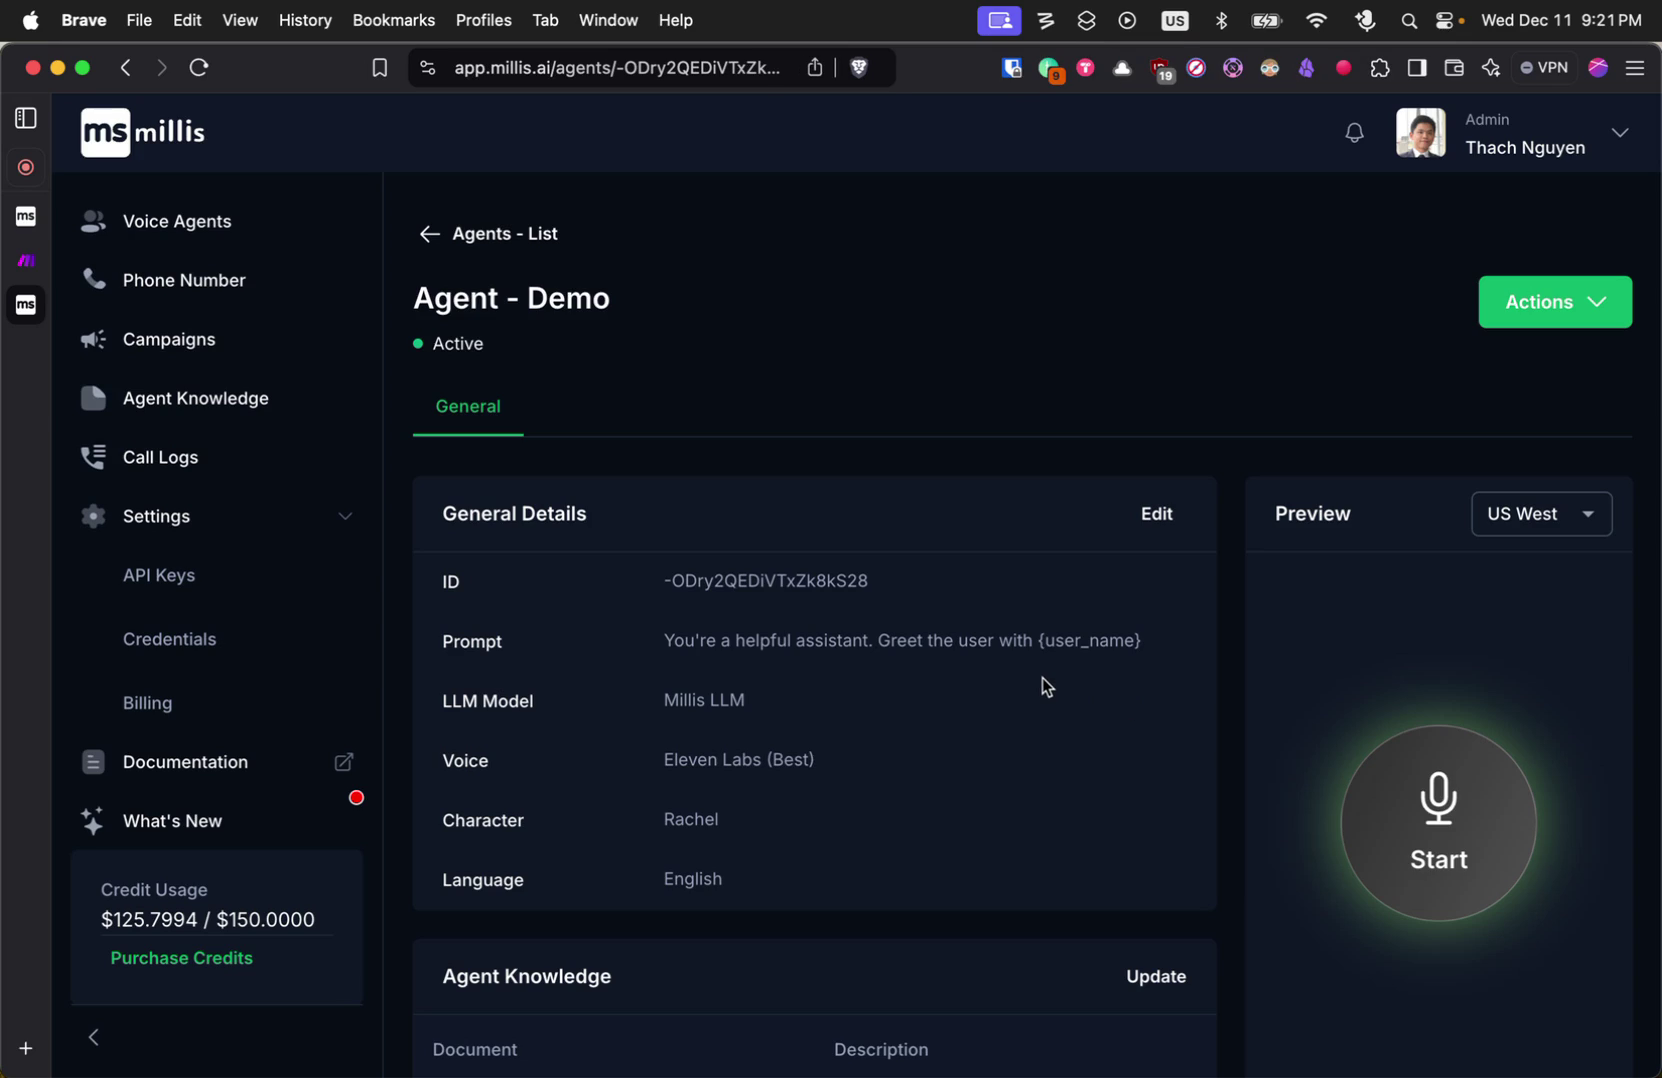Open the green Actions dropdown

(x=1554, y=301)
